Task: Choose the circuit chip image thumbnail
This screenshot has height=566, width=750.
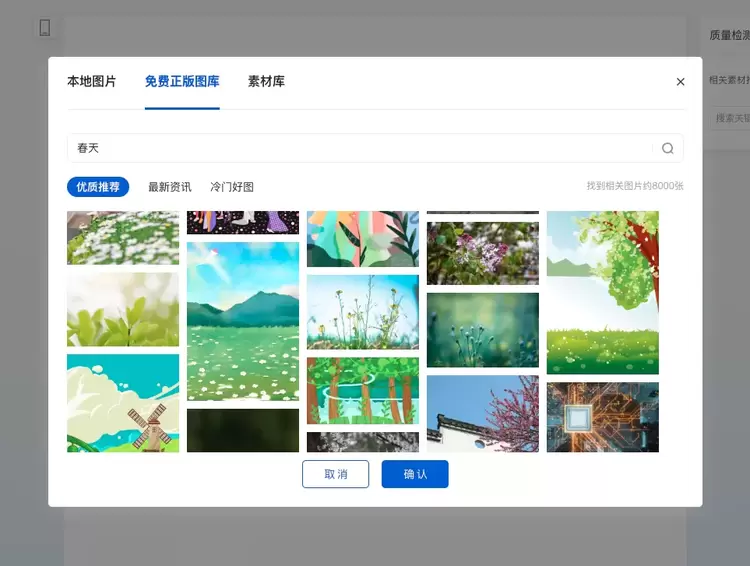Action: (x=602, y=417)
